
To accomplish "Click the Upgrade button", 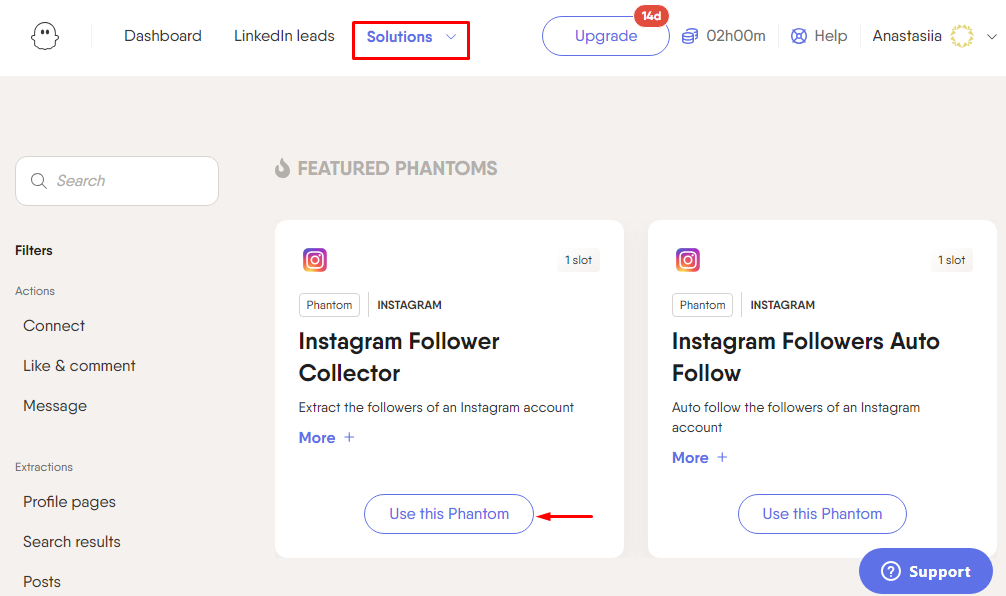I will pyautogui.click(x=606, y=36).
